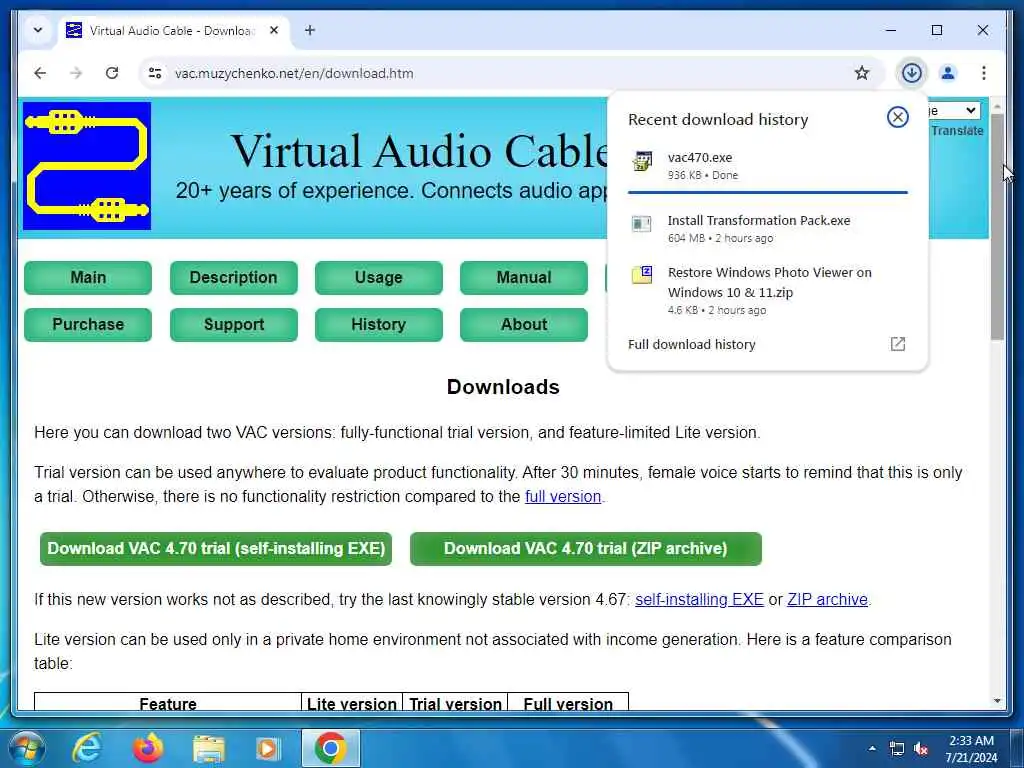Open the Chrome three-dot menu
The image size is (1024, 768).
click(984, 73)
